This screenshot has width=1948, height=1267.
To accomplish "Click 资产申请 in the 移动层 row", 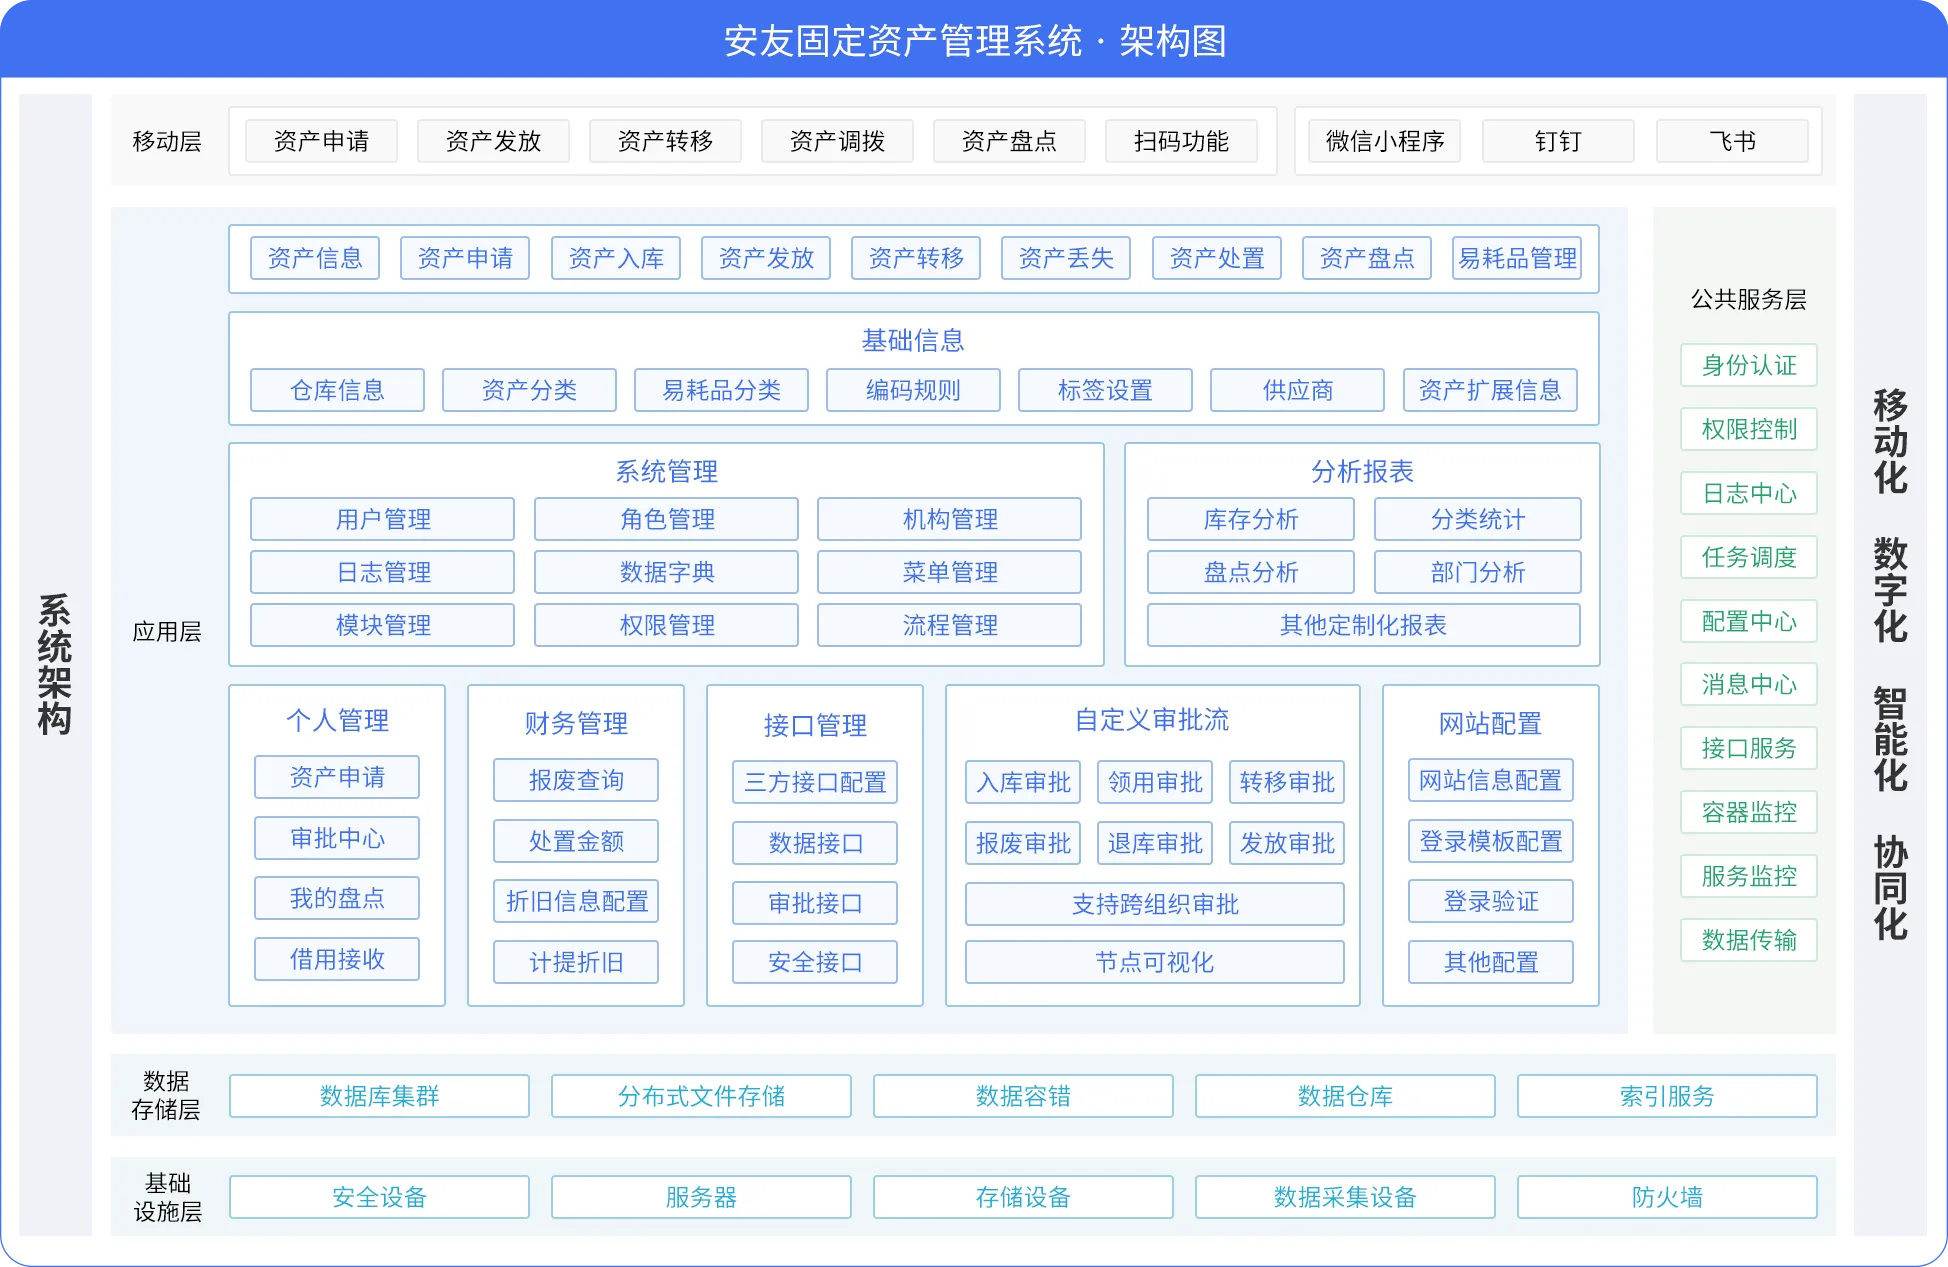I will pyautogui.click(x=321, y=141).
